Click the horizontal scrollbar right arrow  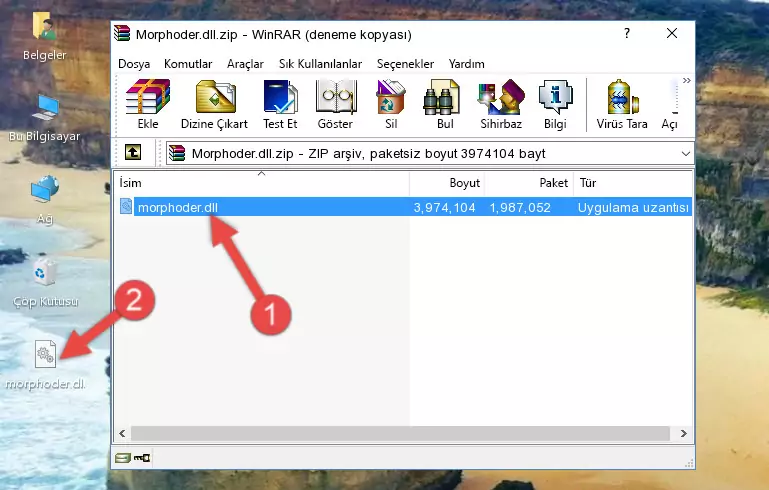coord(684,433)
